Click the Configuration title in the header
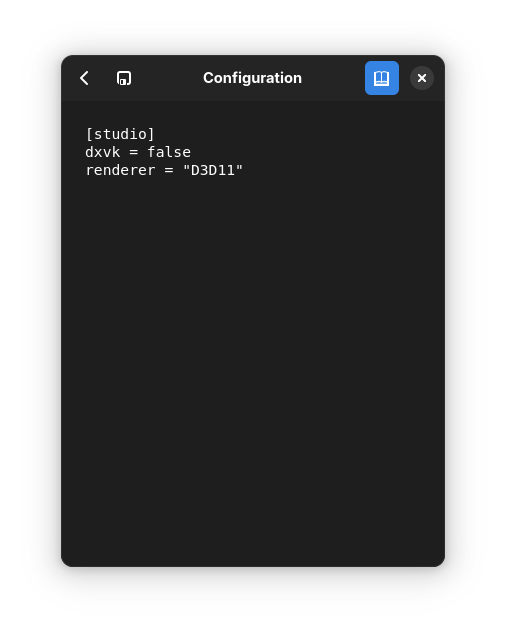This screenshot has width=506, height=634. 252,78
